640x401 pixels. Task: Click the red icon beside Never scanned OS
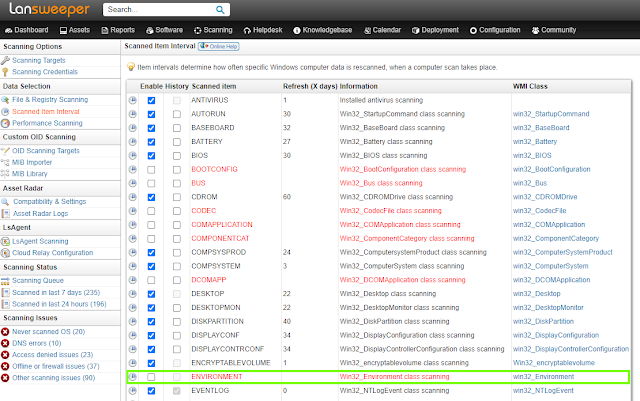pyautogui.click(x=5, y=332)
